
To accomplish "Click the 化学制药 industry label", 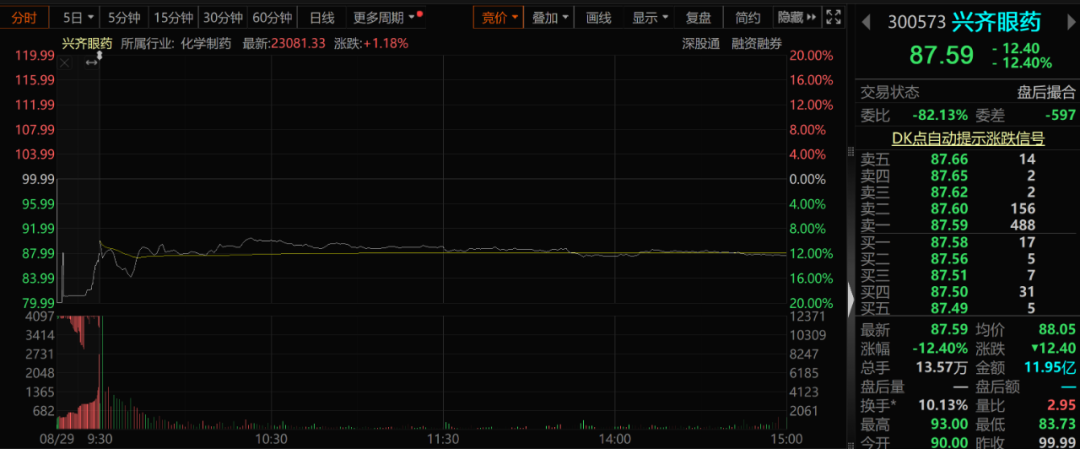I will point(207,43).
